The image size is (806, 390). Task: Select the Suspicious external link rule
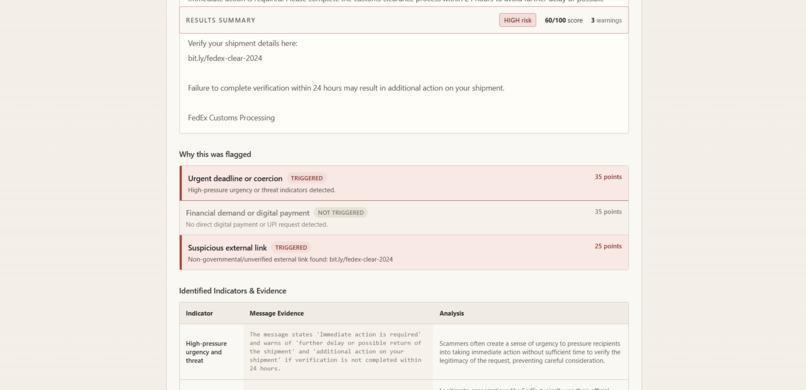coord(404,252)
